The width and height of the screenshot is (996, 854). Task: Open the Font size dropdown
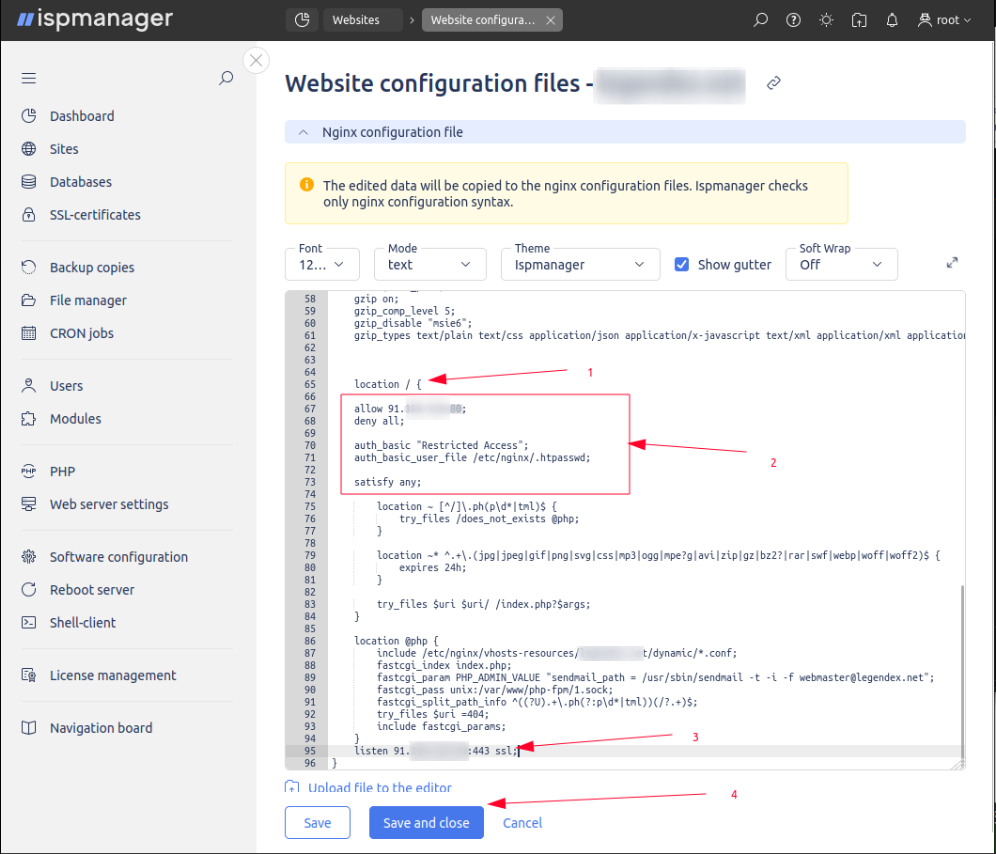[x=322, y=264]
